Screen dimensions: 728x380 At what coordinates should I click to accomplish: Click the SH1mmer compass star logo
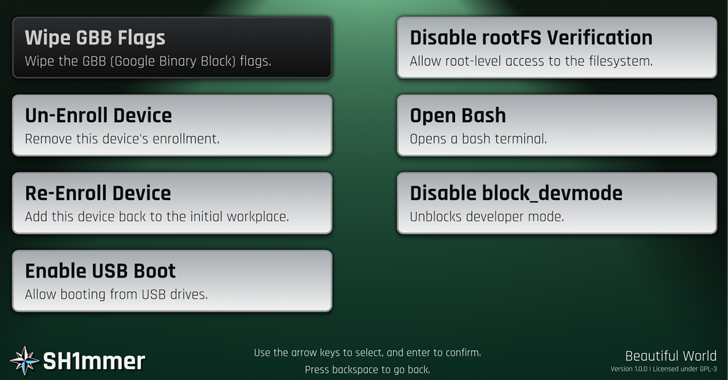coord(25,360)
